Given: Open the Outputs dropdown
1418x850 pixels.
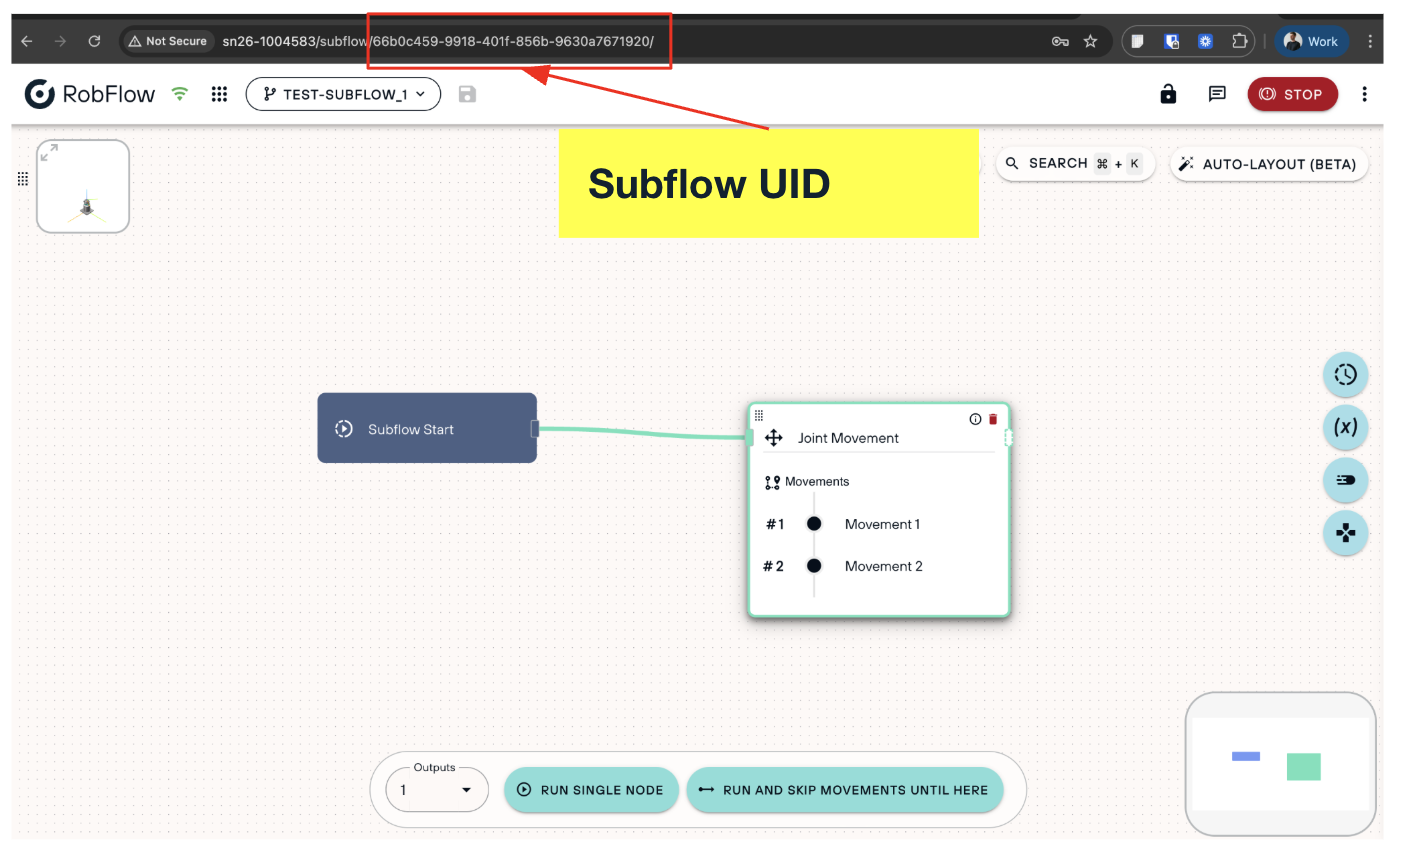Looking at the screenshot, I should click(x=437, y=790).
